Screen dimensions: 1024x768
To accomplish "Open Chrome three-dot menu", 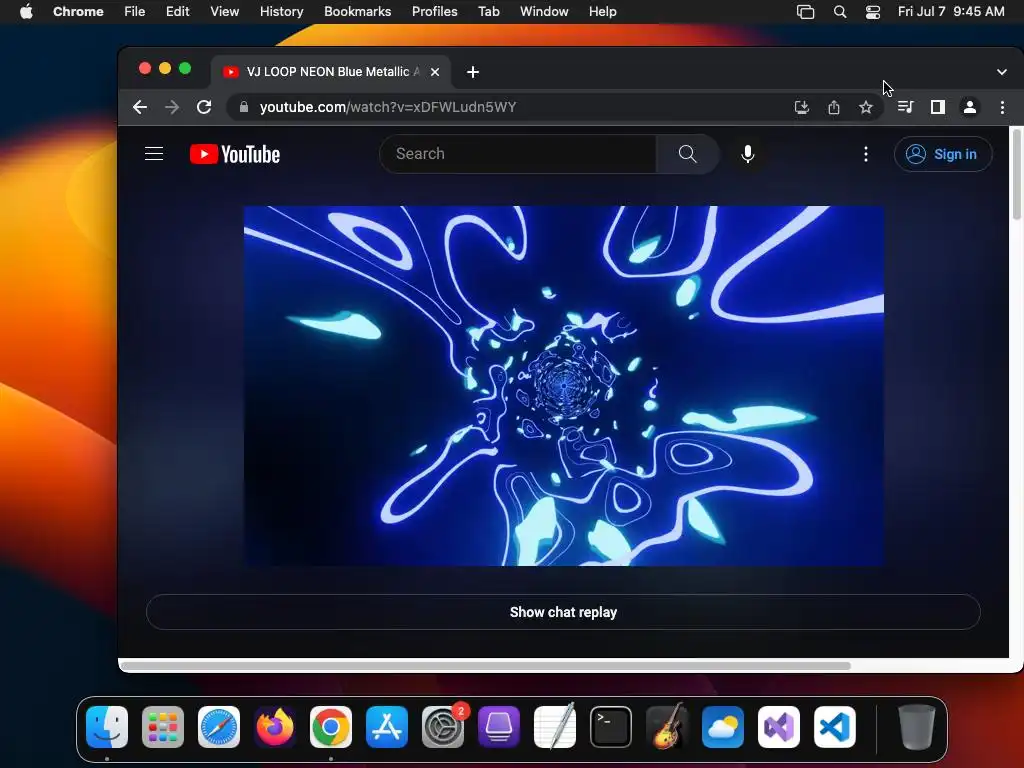I will (1002, 107).
